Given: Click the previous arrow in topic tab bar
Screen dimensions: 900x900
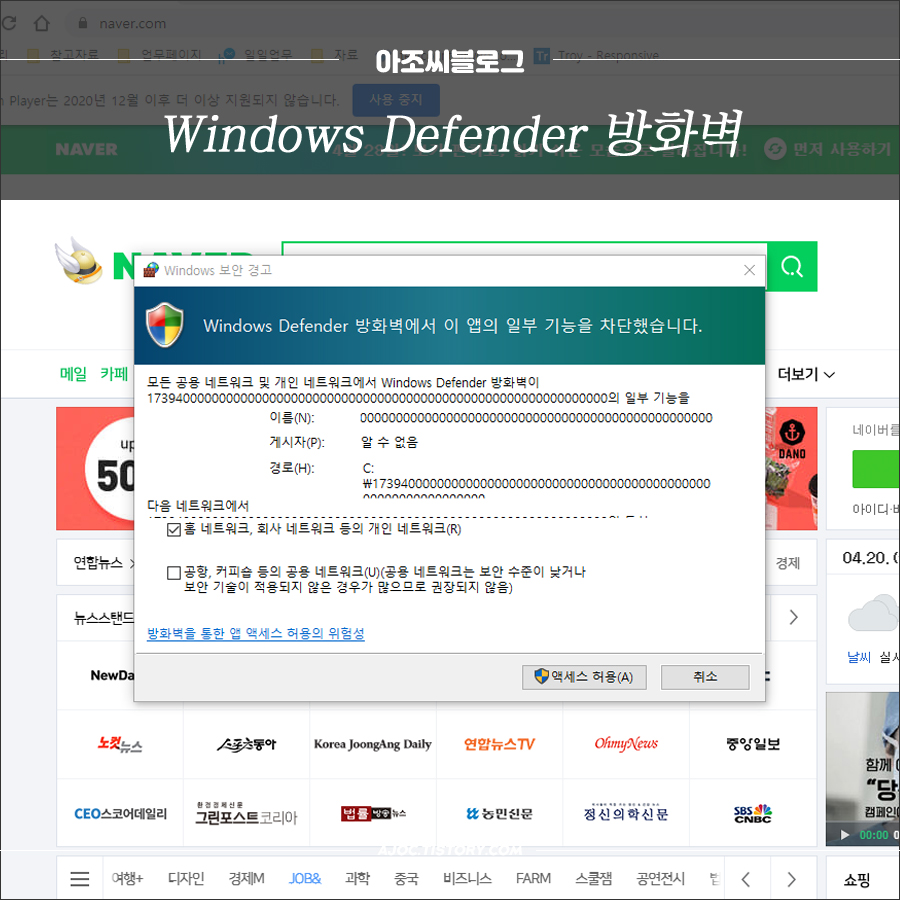Looking at the screenshot, I should pos(746,879).
